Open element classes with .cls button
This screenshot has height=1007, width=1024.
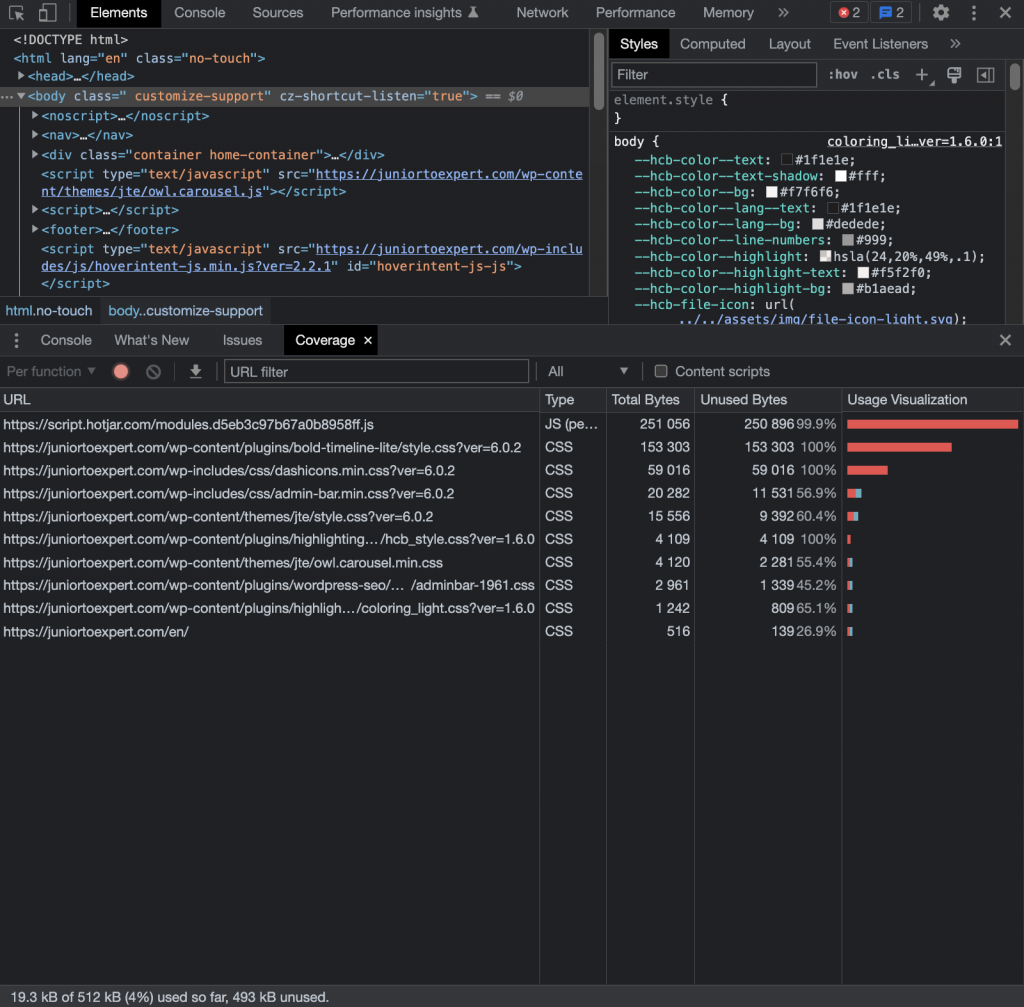pos(884,74)
